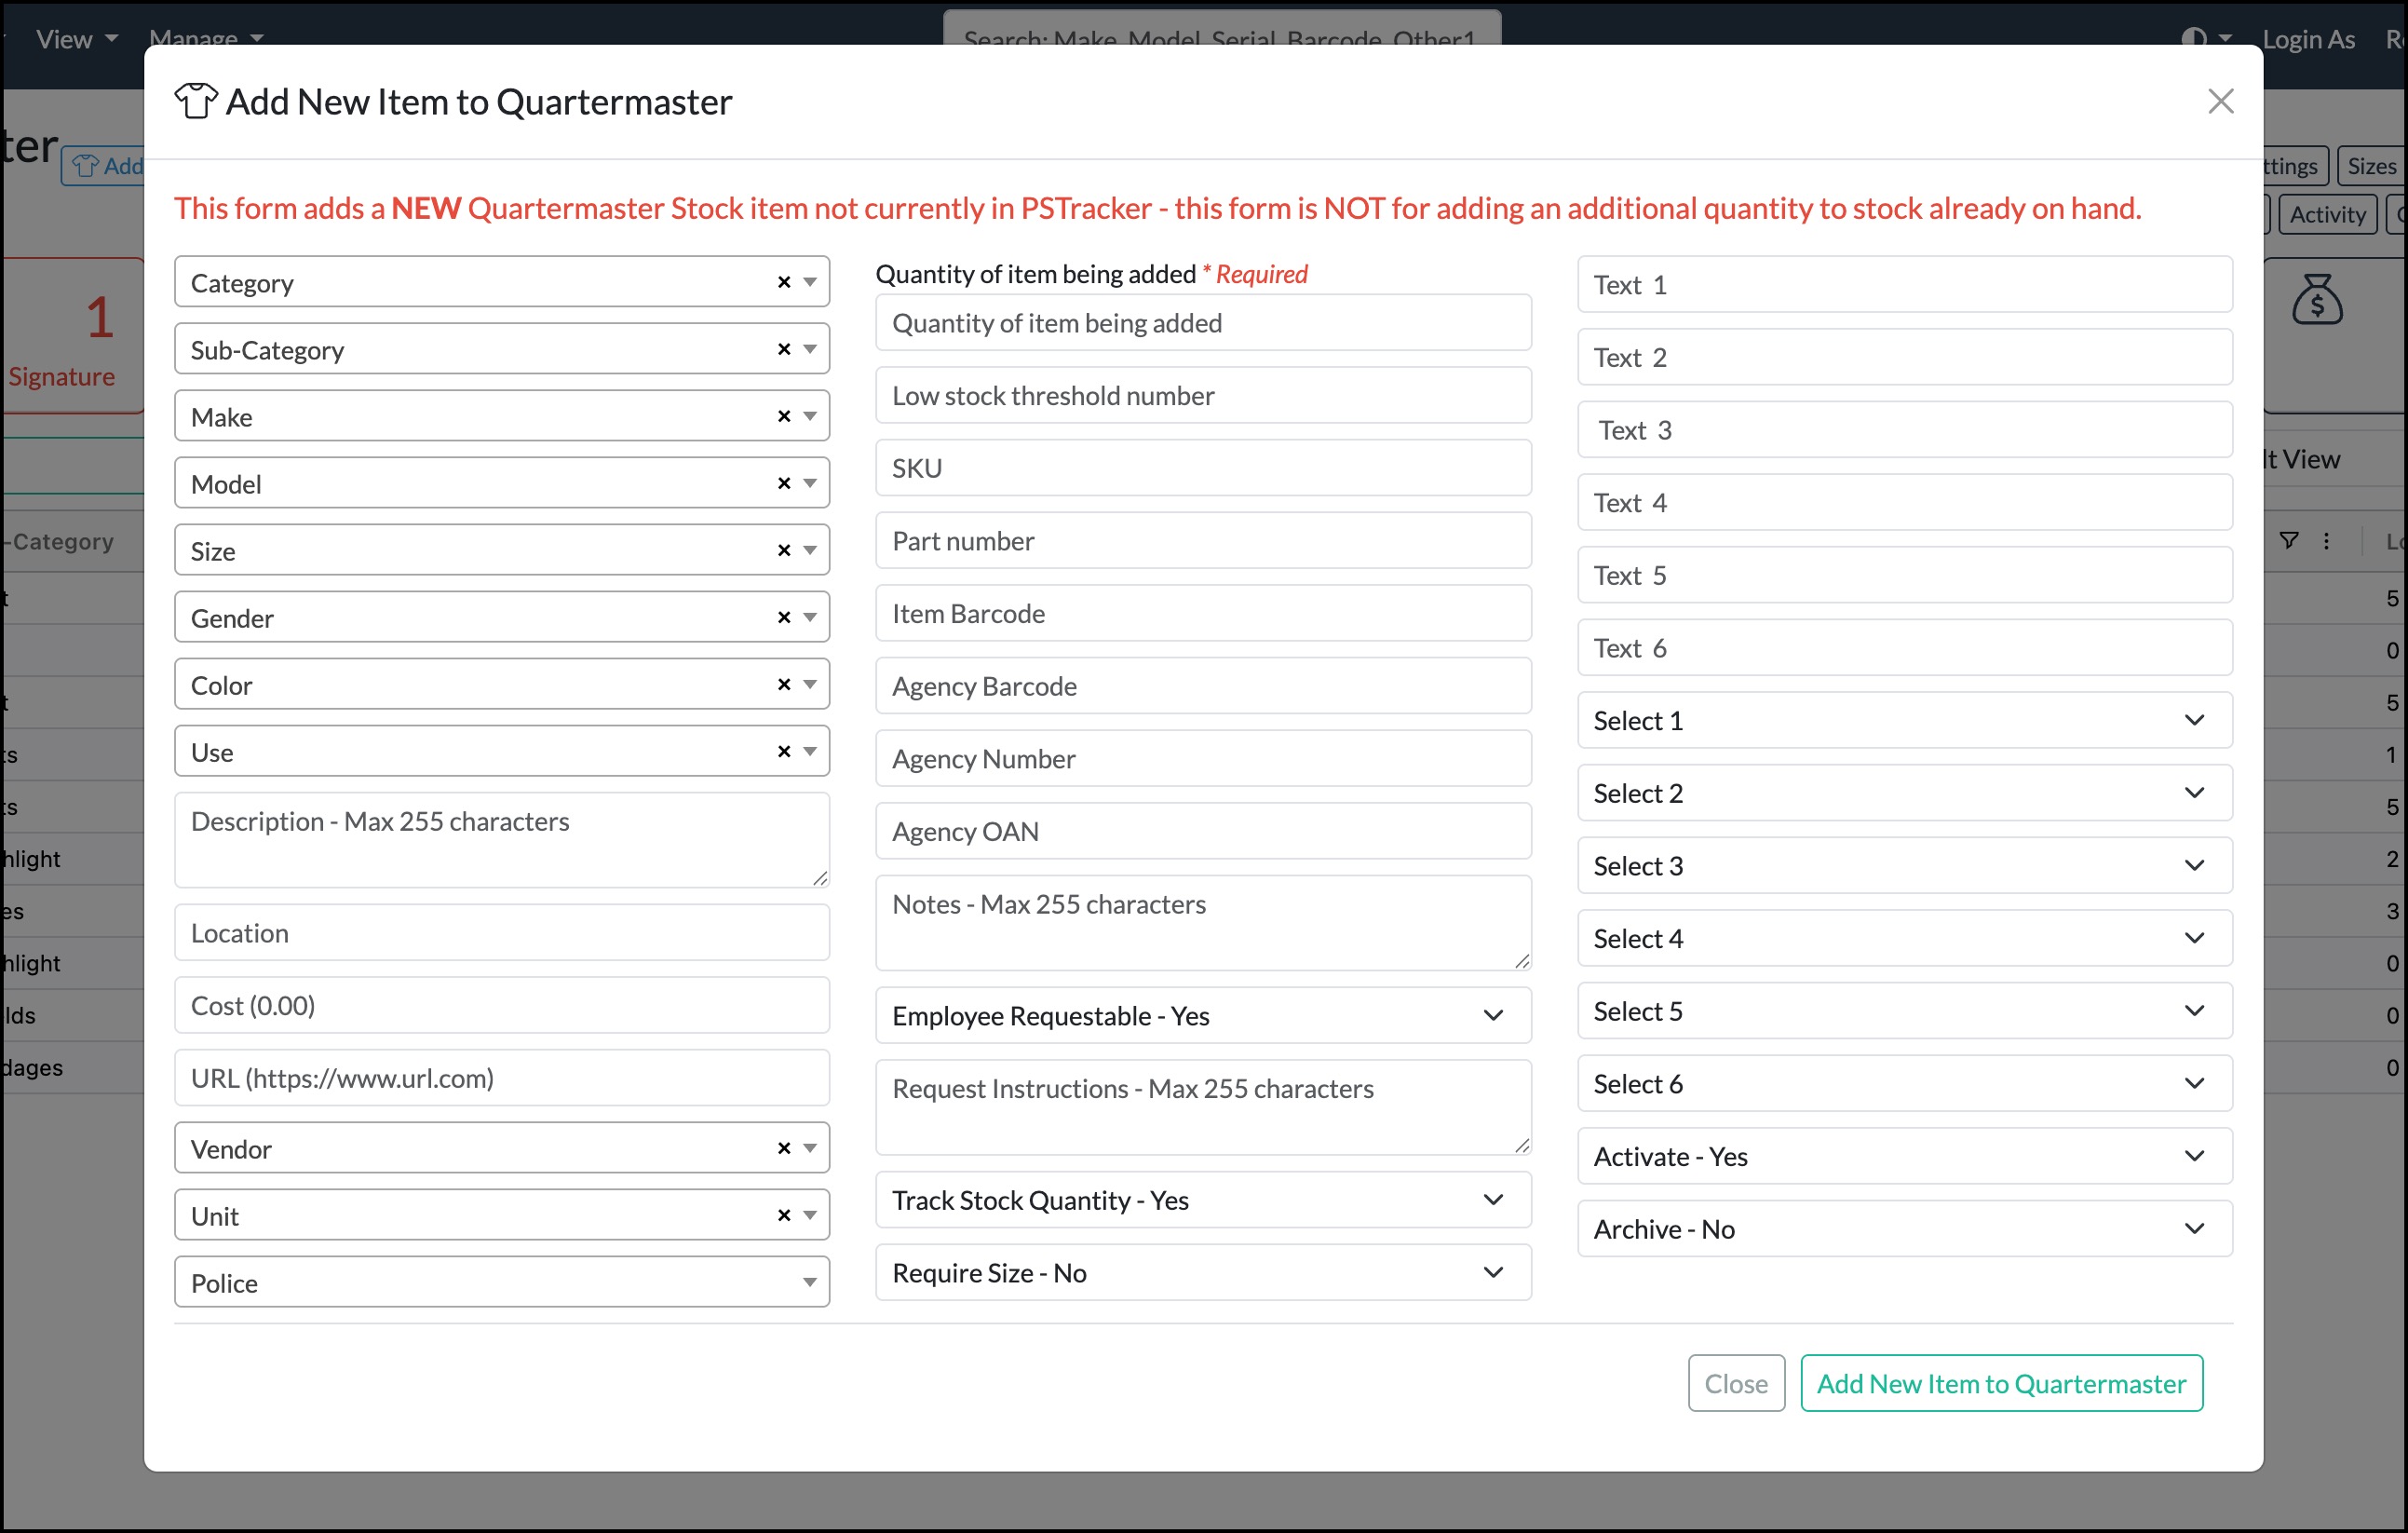The width and height of the screenshot is (2408, 1533).
Task: Click Login As in the navbar
Action: pos(2308,39)
